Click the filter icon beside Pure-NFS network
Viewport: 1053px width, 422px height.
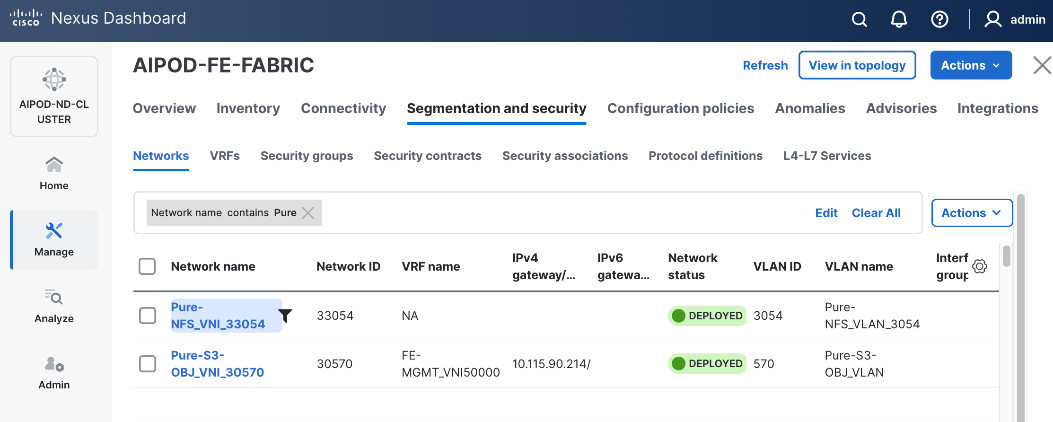click(285, 316)
